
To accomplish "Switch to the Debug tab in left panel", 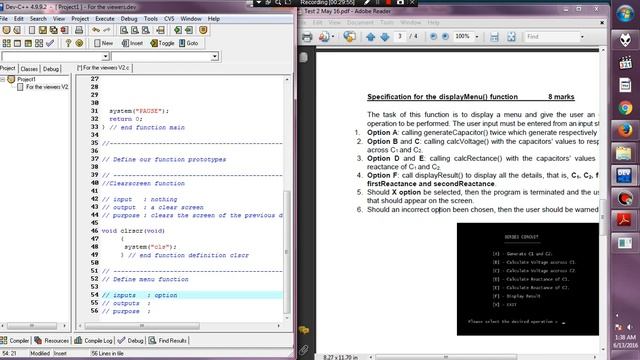I will pyautogui.click(x=51, y=69).
